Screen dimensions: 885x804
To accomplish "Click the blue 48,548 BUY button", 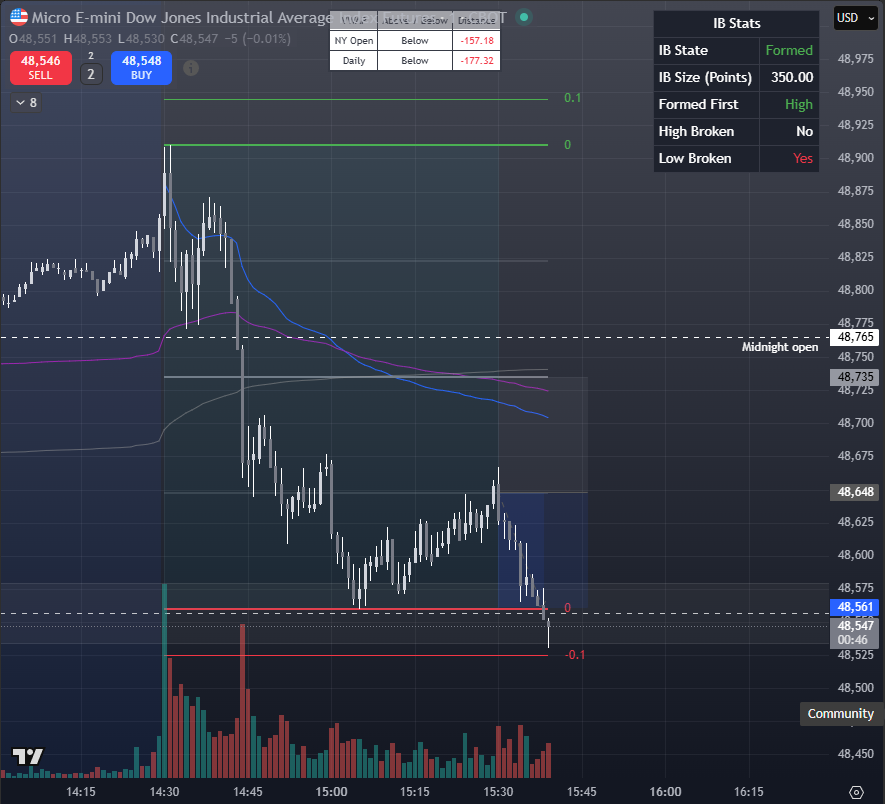I will [x=141, y=68].
